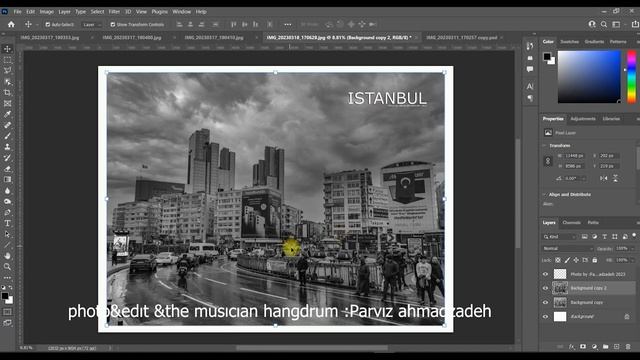Select the Pen tool

(x=7, y=212)
